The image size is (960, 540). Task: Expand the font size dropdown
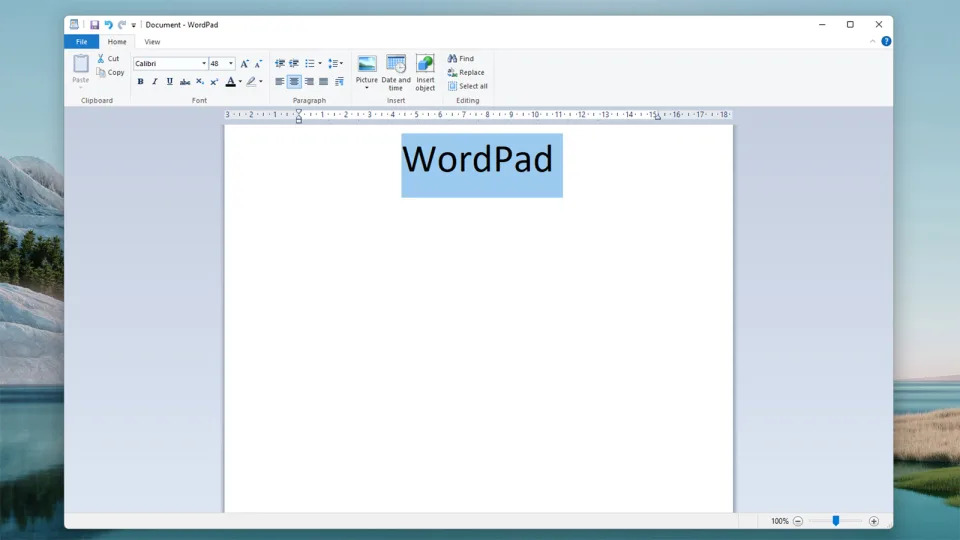coord(231,64)
